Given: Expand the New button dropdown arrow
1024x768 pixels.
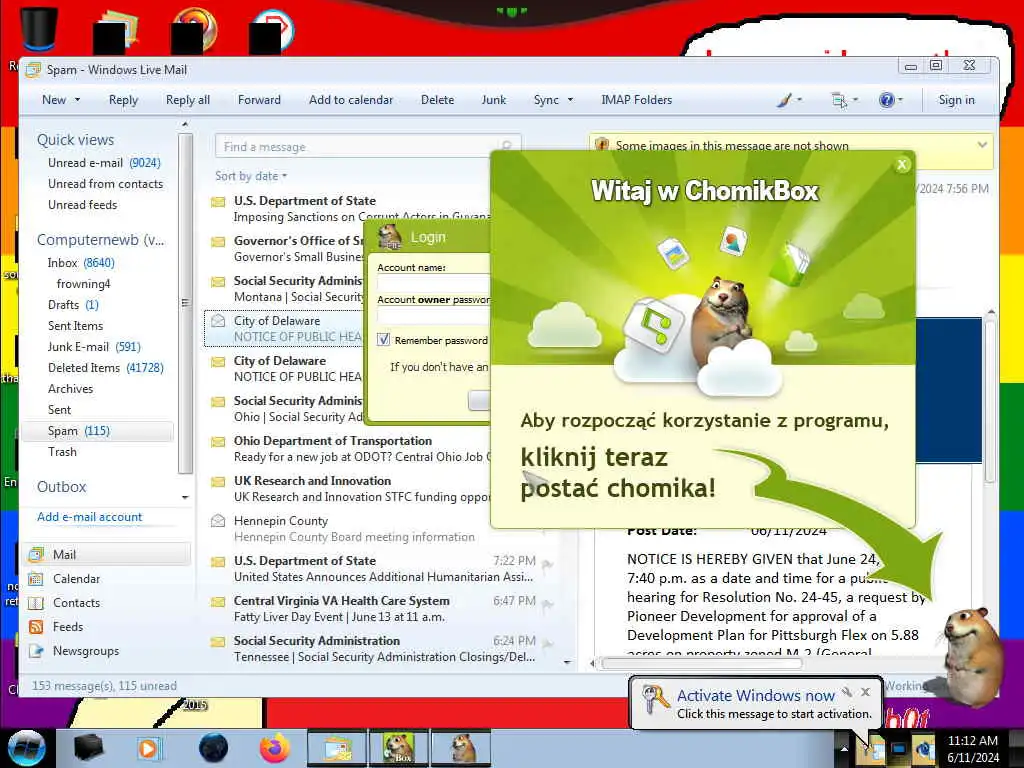Looking at the screenshot, I should pos(78,100).
